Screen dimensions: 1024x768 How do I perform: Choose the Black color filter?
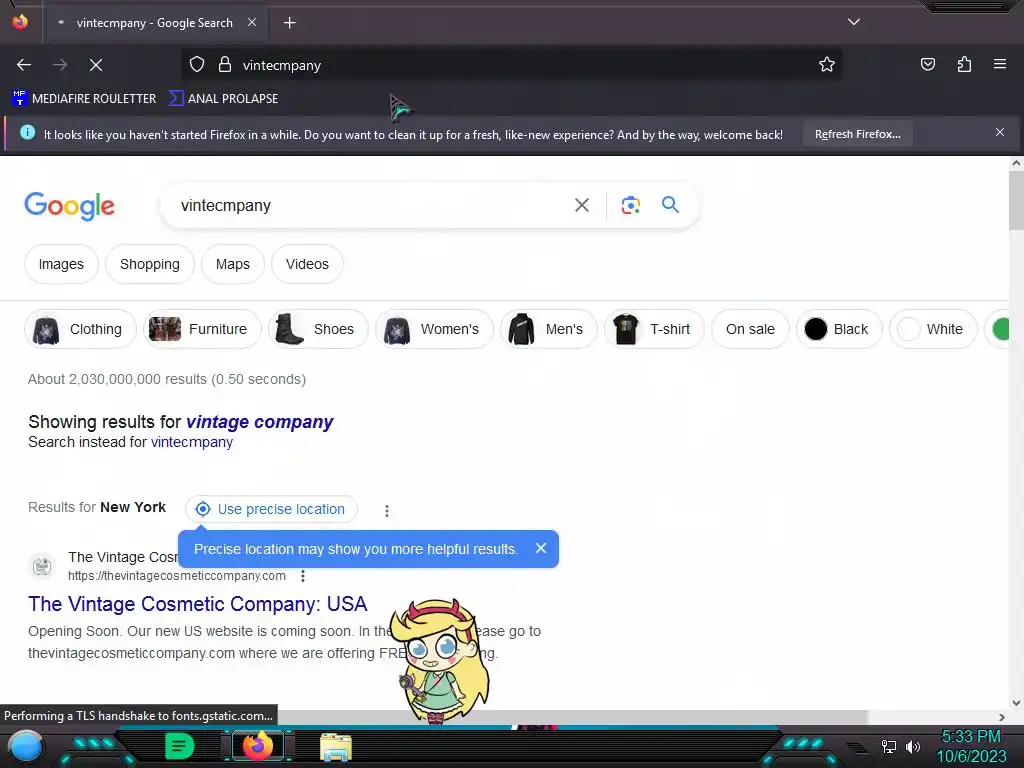tap(839, 329)
